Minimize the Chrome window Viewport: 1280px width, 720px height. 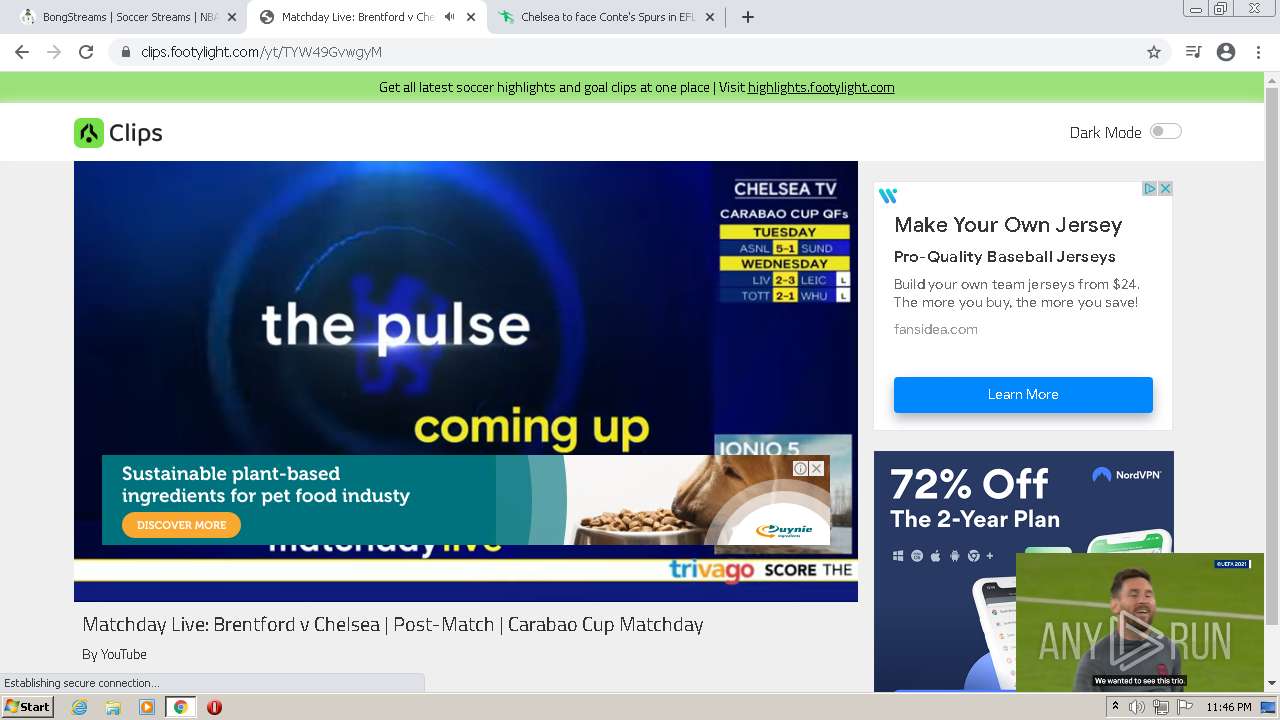[1195, 9]
